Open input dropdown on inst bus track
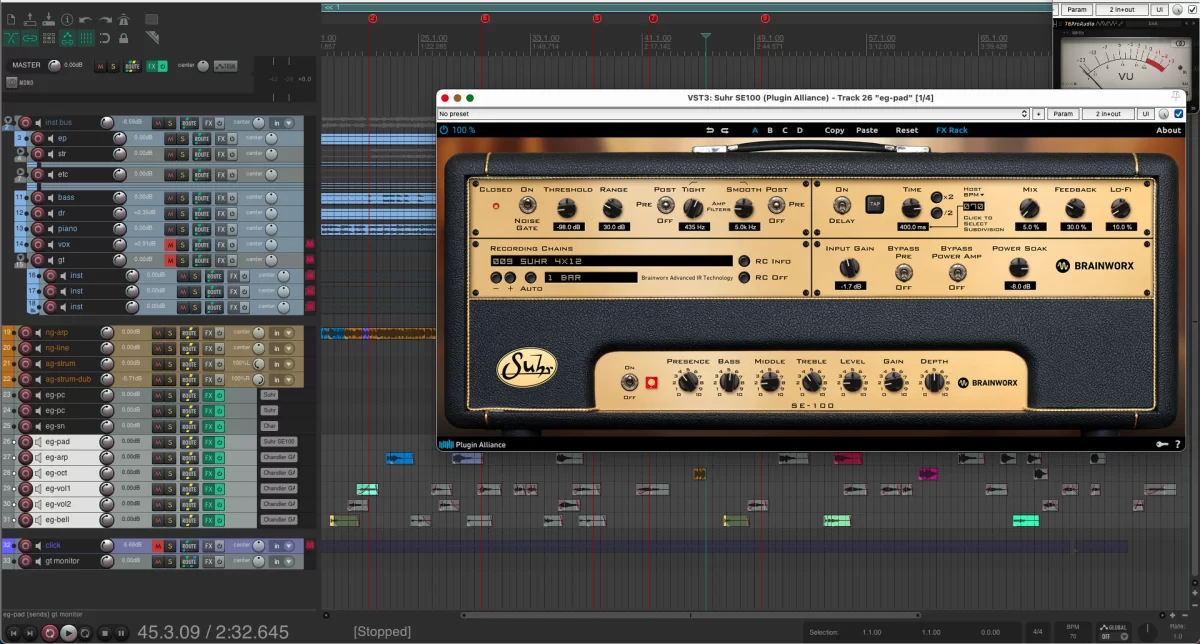 coord(282,123)
